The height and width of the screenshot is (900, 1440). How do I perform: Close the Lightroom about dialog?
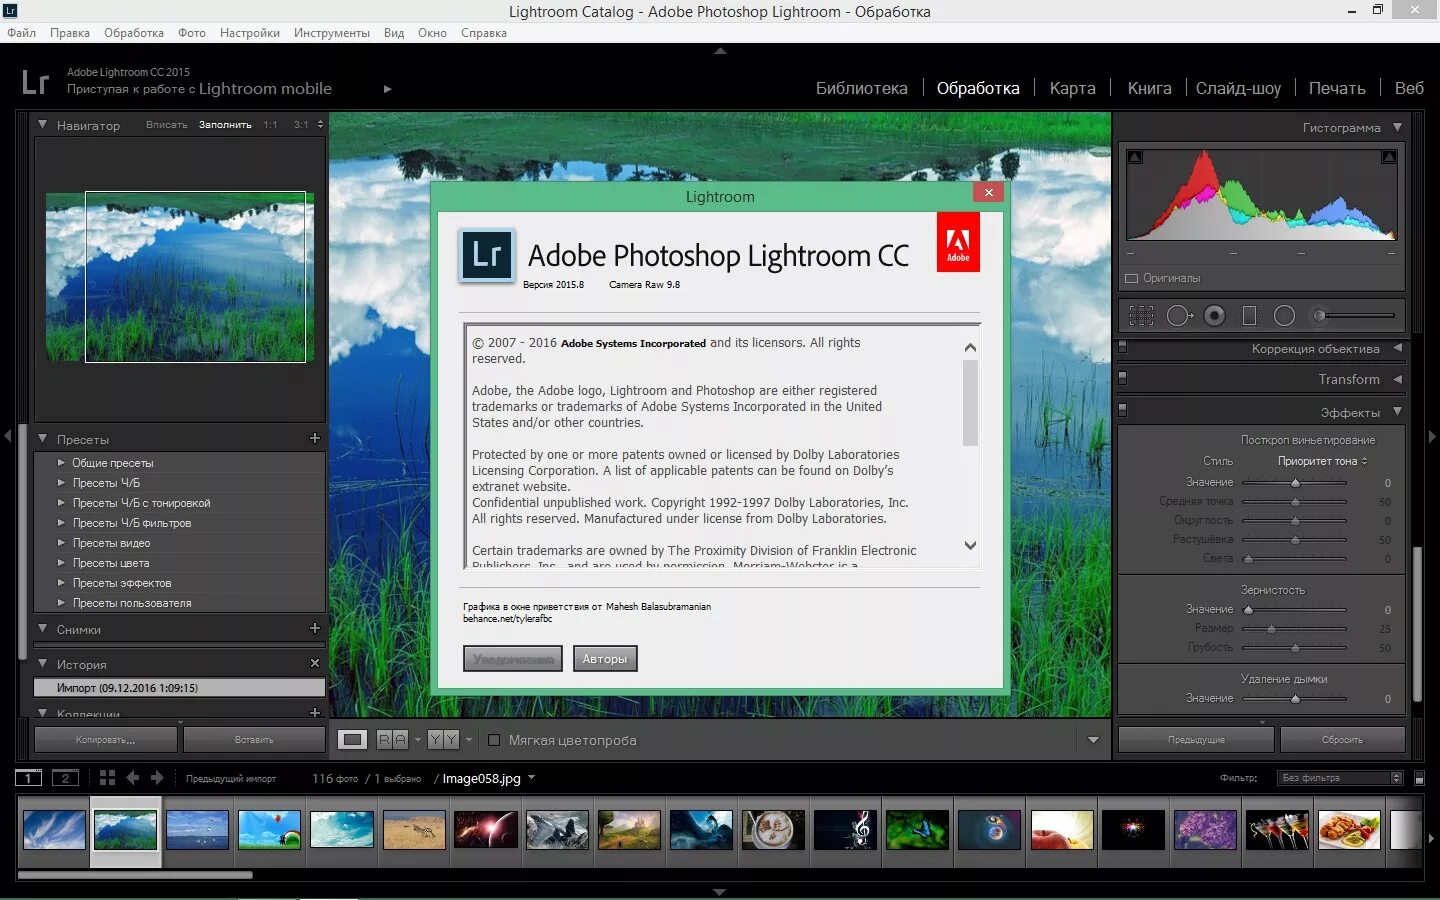click(988, 193)
